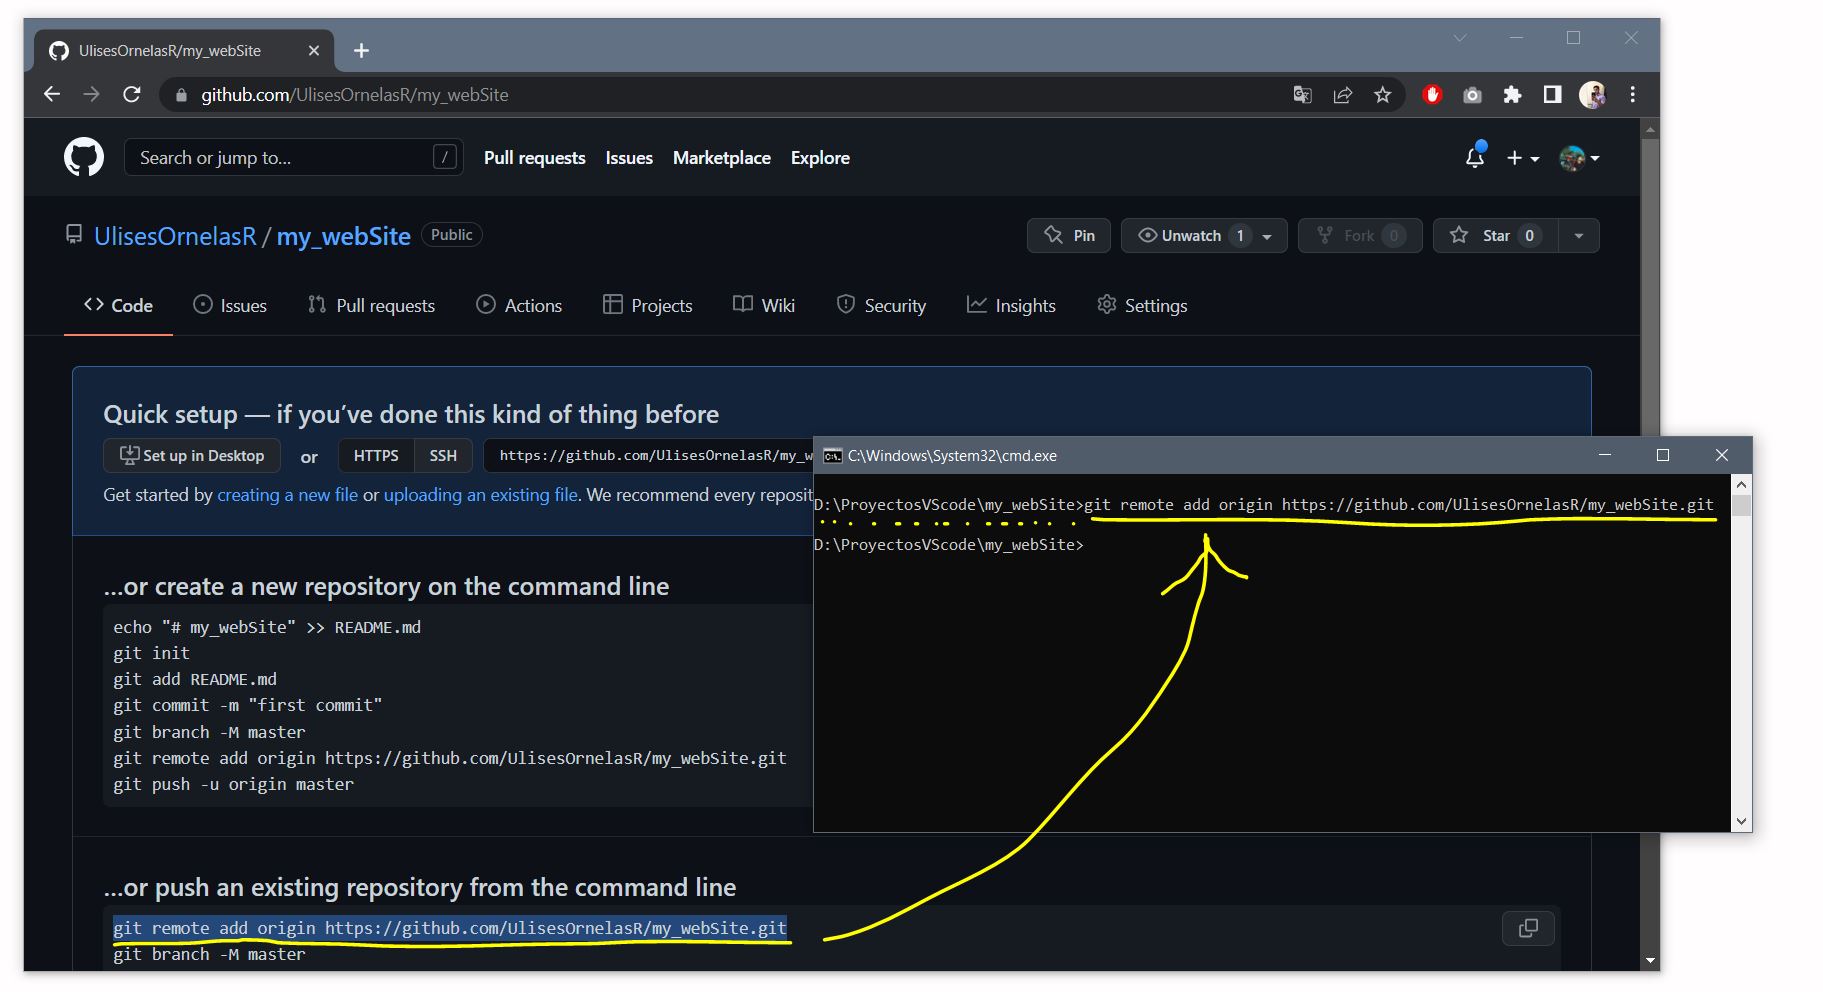Viewport: 1823px width, 992px height.
Task: Select the Insights tab
Action: (1011, 305)
